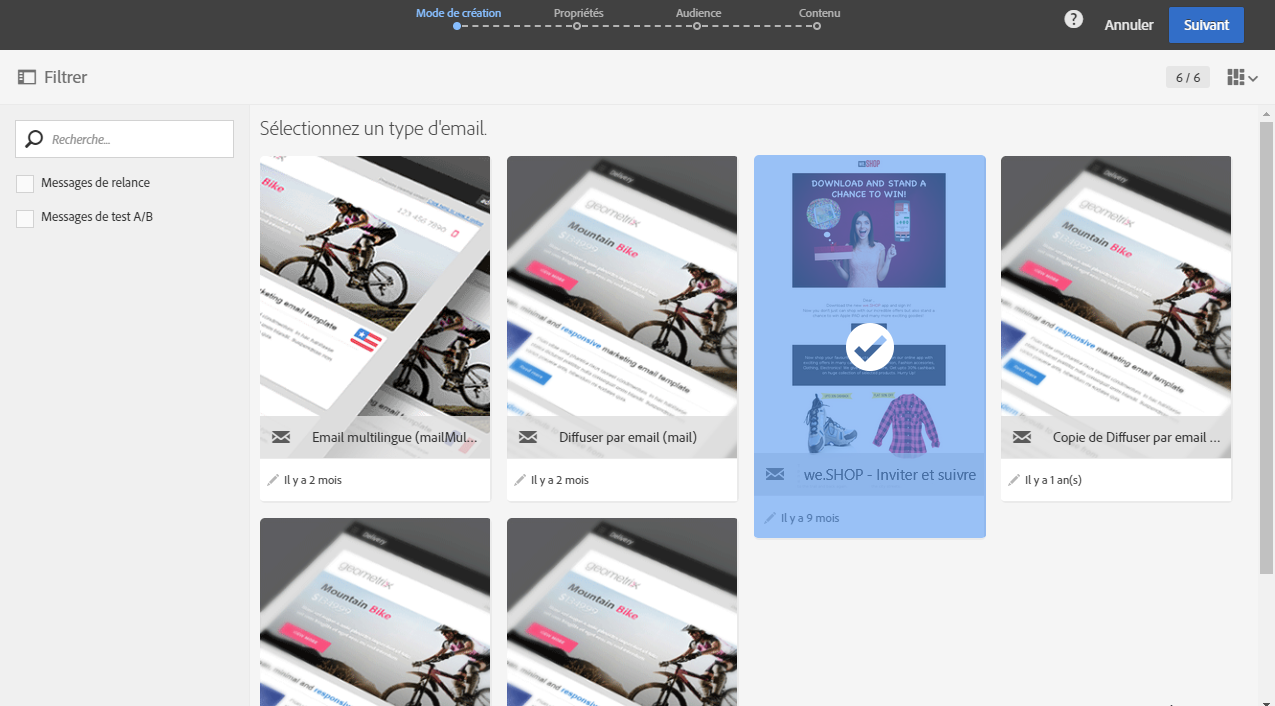Image resolution: width=1275 pixels, height=706 pixels.
Task: Click Messages de test A/B label
Action: [x=97, y=217]
